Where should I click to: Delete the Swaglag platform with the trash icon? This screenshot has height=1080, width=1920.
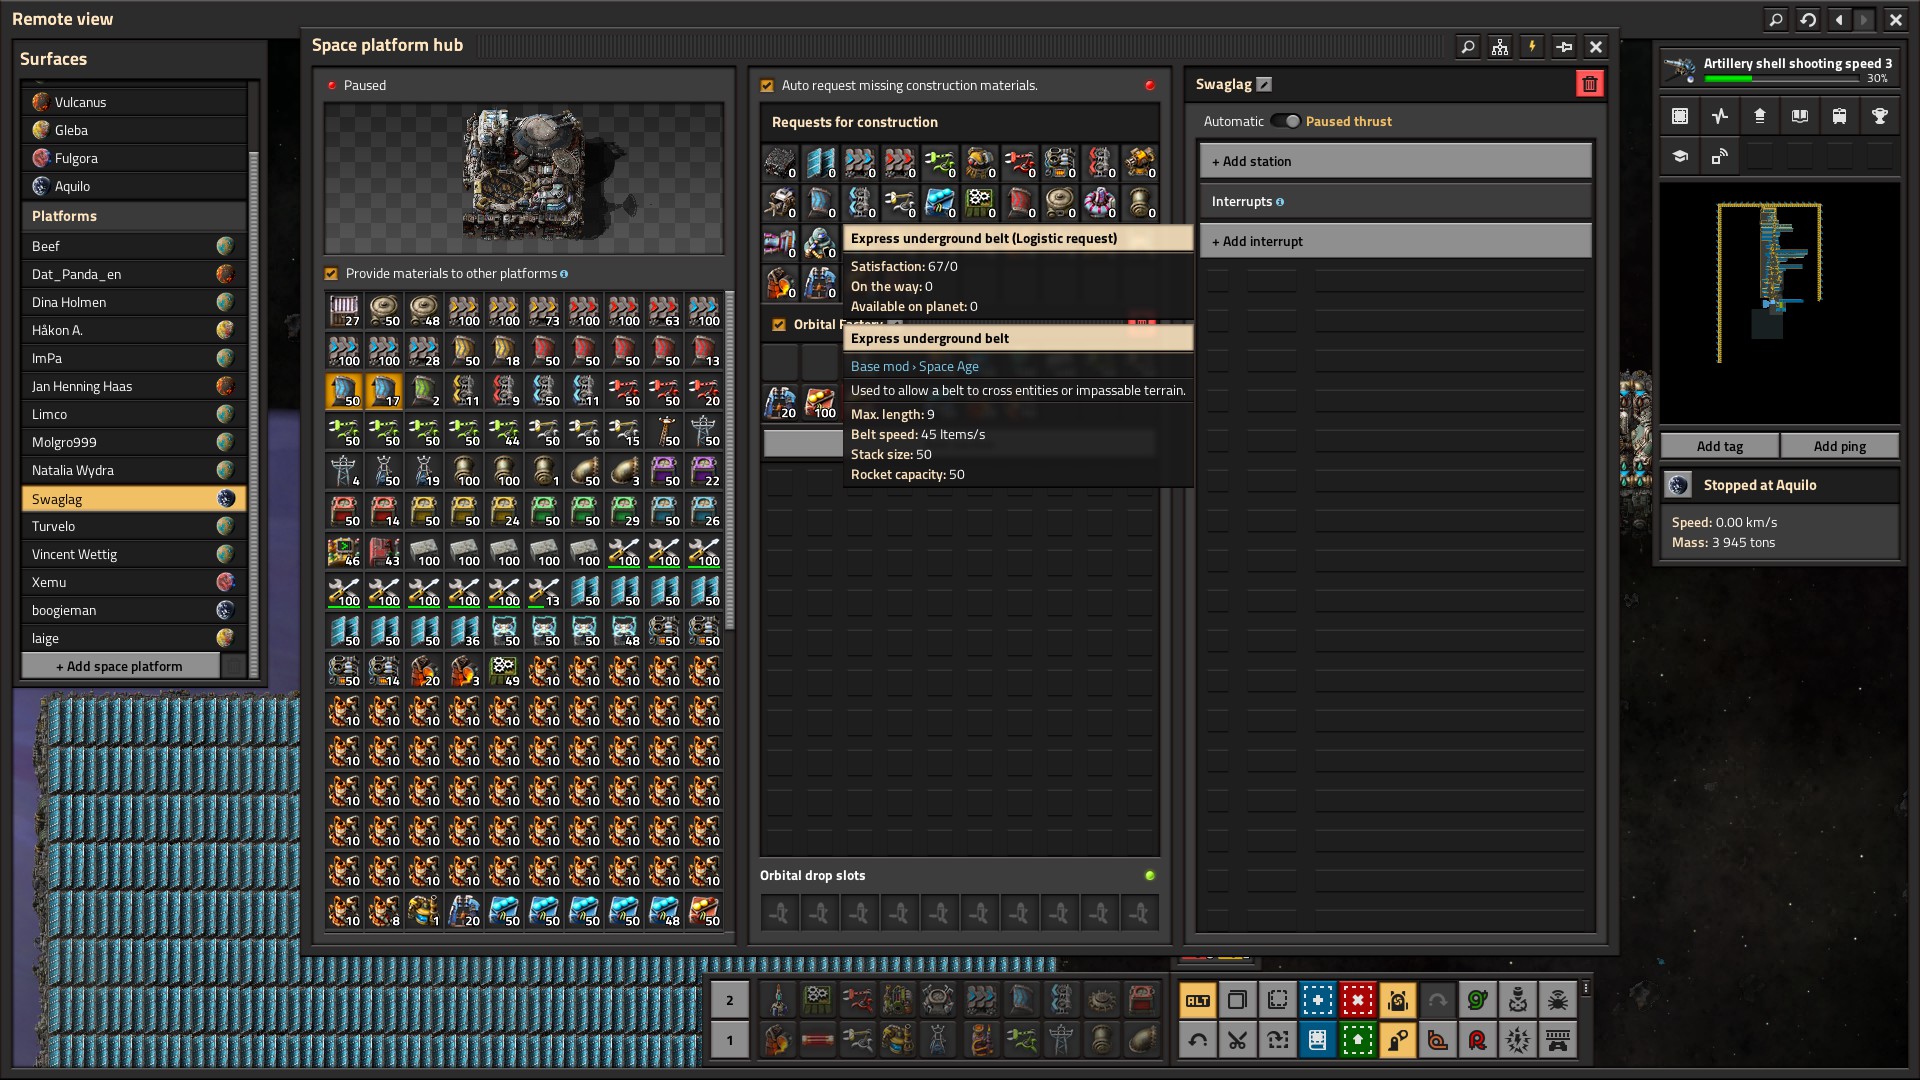pyautogui.click(x=1589, y=84)
